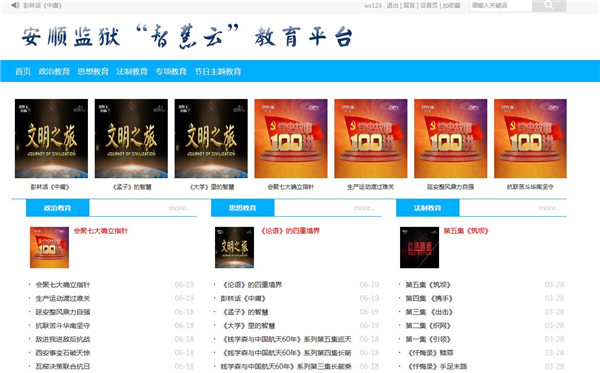600x373 pixels.
Task: Open list item 生产运动渡过难关
Action: (63, 298)
